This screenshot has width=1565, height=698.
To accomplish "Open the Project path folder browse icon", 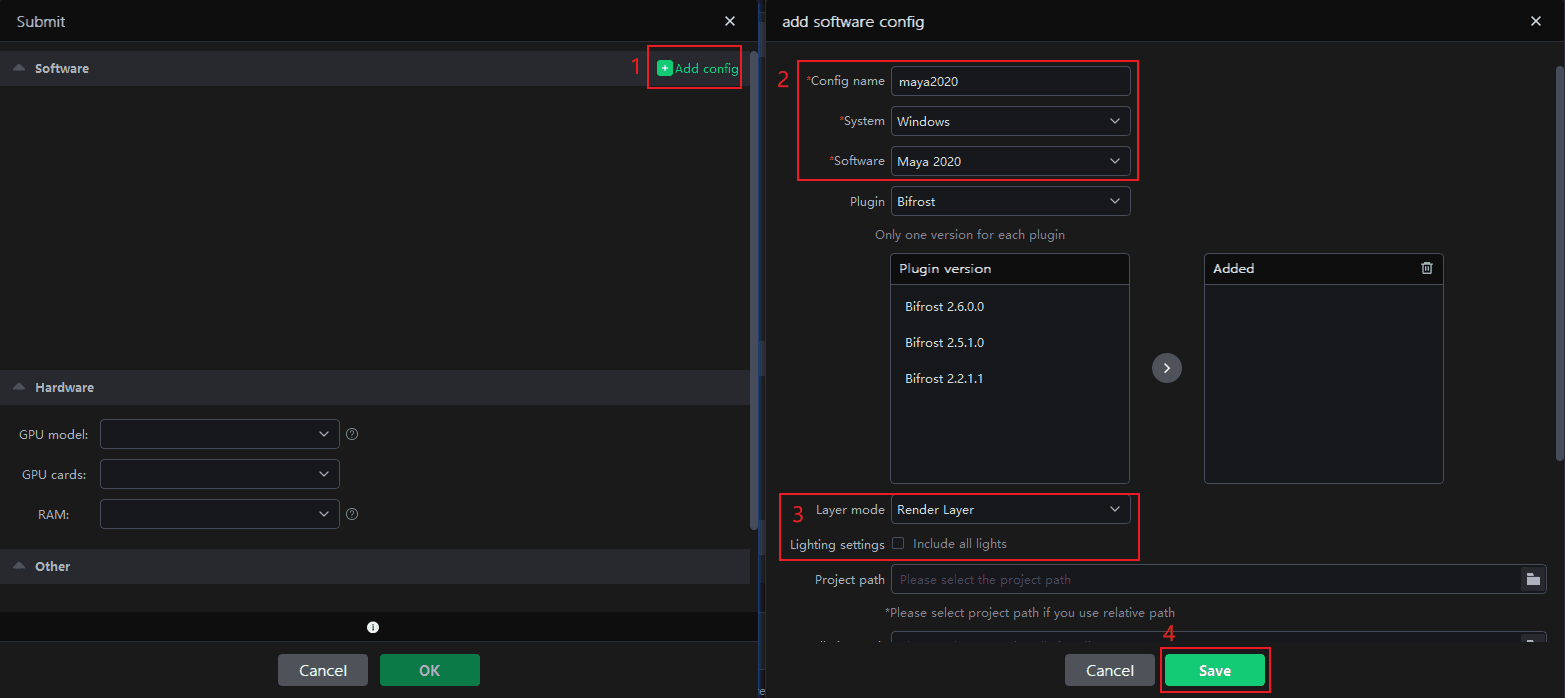I will [1532, 579].
